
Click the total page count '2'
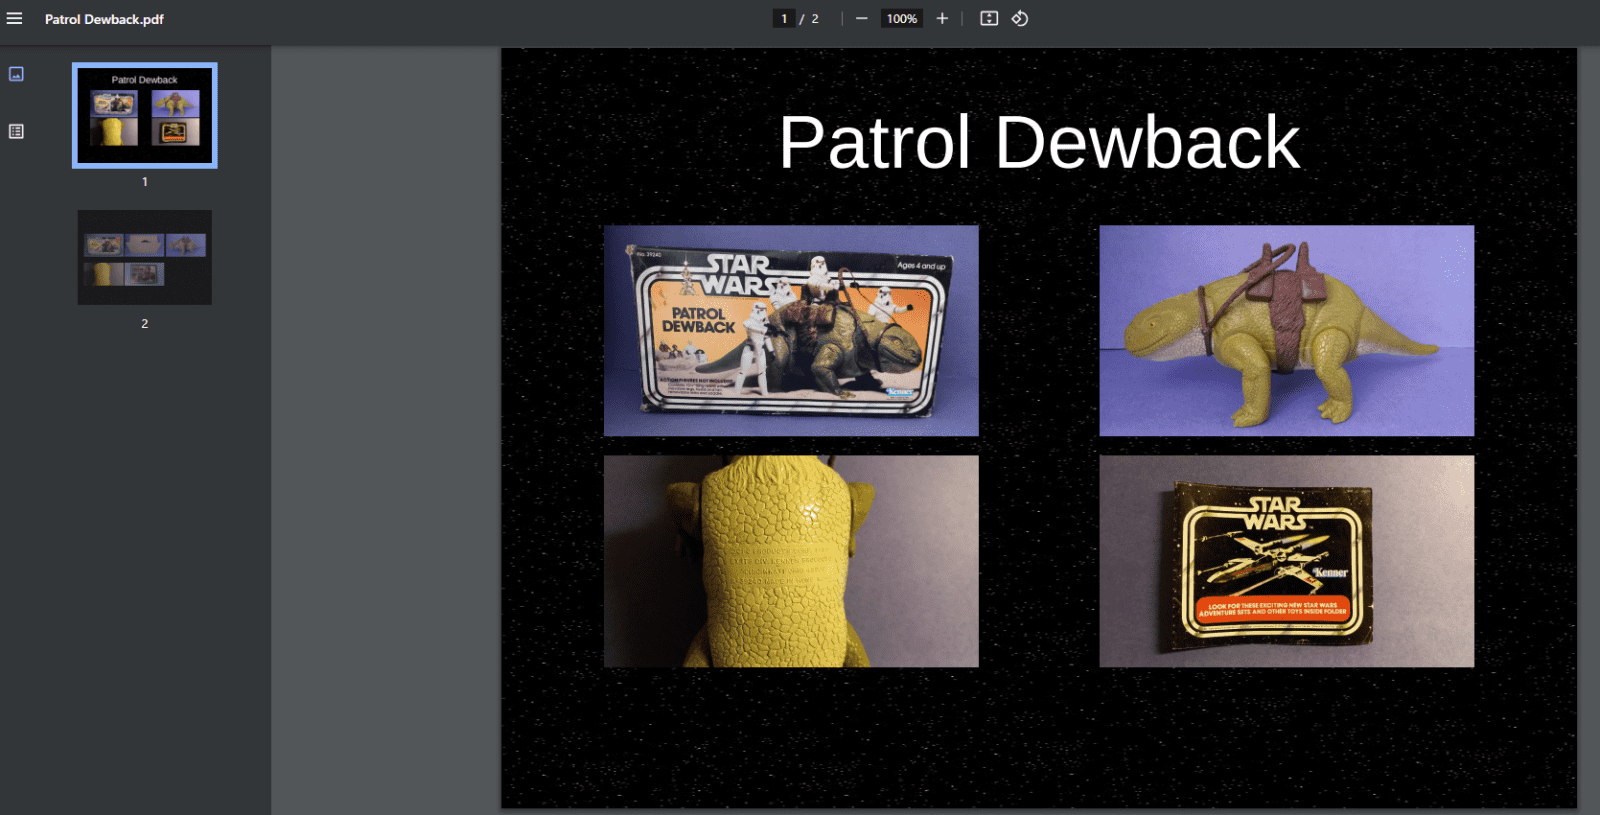(x=815, y=19)
